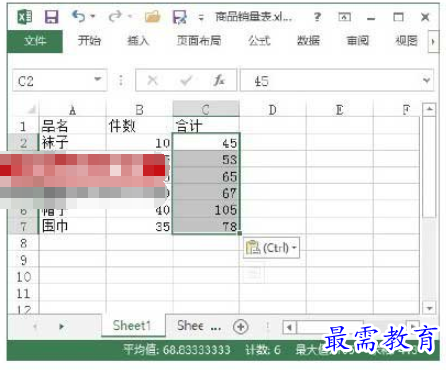The width and height of the screenshot is (446, 370).
Task: Switch to the 审阅 ribbon tab
Action: coord(358,41)
